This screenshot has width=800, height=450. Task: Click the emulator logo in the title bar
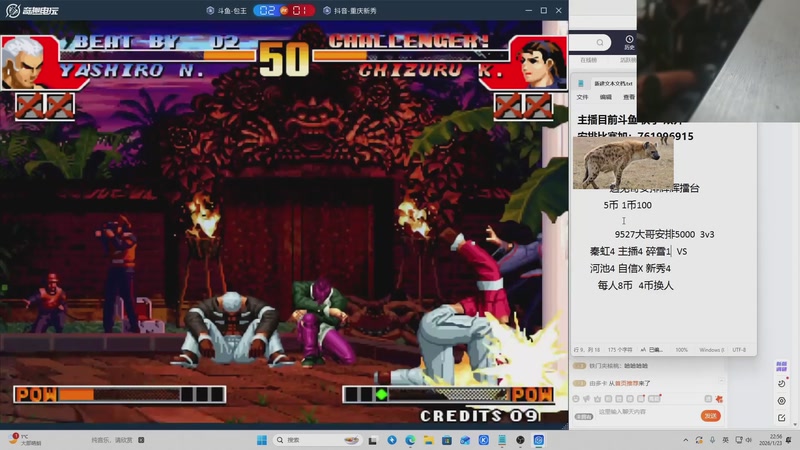click(32, 10)
